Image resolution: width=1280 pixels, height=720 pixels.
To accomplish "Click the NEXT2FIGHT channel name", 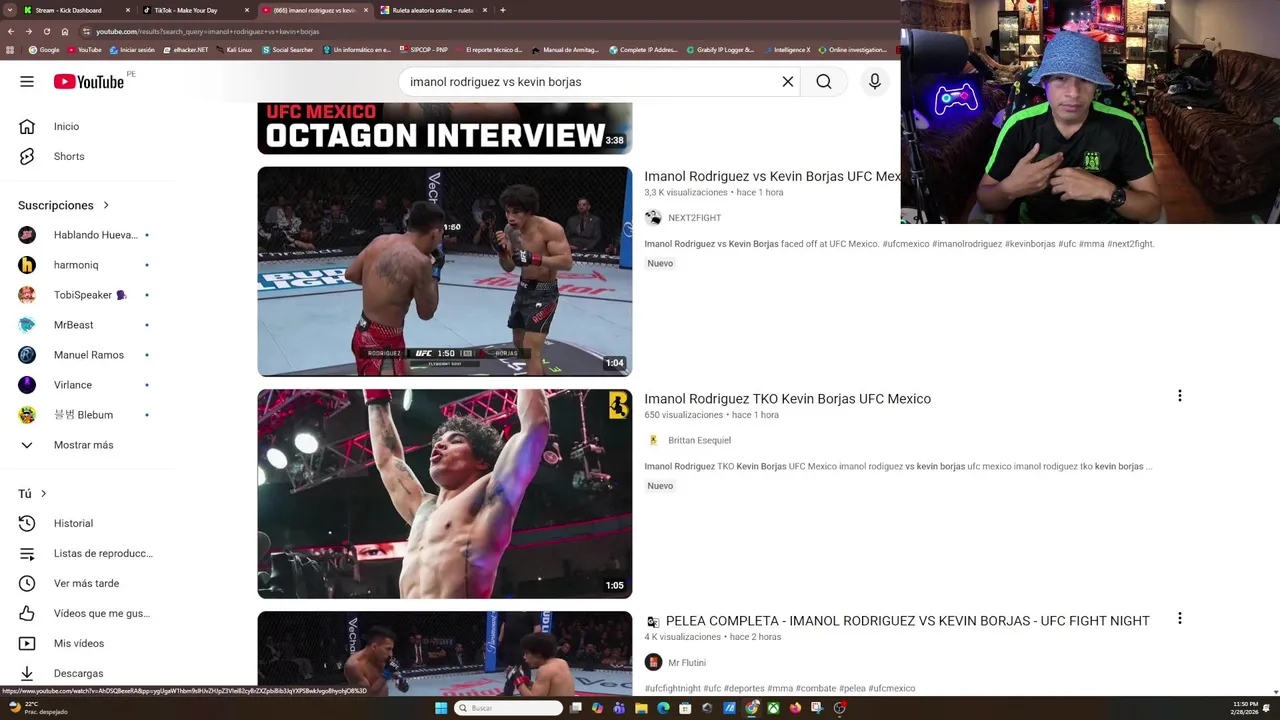I will tap(694, 217).
